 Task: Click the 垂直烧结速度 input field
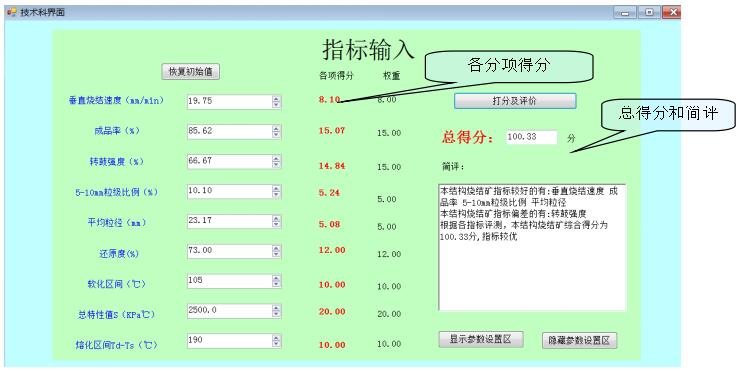229,101
